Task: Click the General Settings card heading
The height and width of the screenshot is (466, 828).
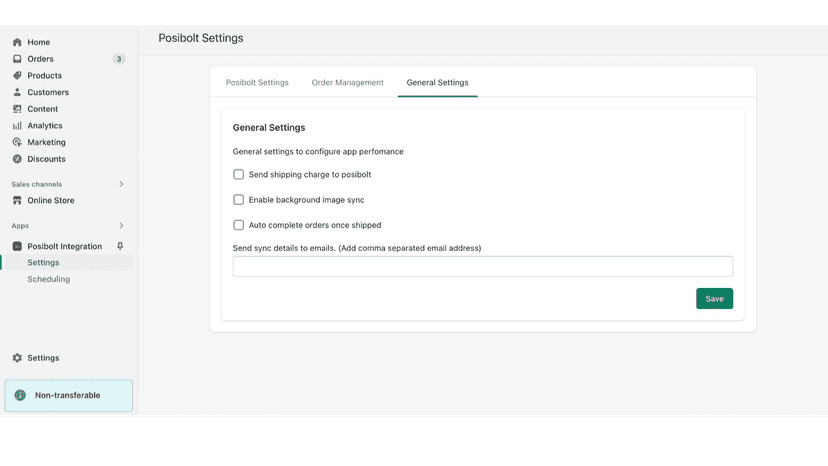Action: 269,127
